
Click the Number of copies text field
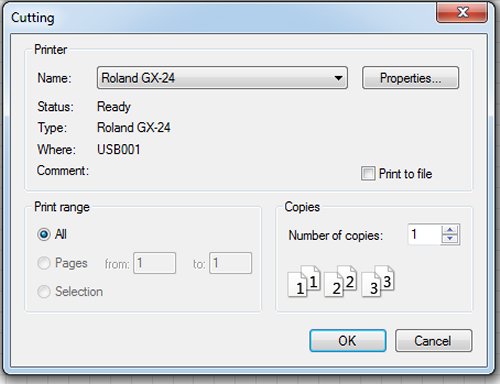(424, 235)
